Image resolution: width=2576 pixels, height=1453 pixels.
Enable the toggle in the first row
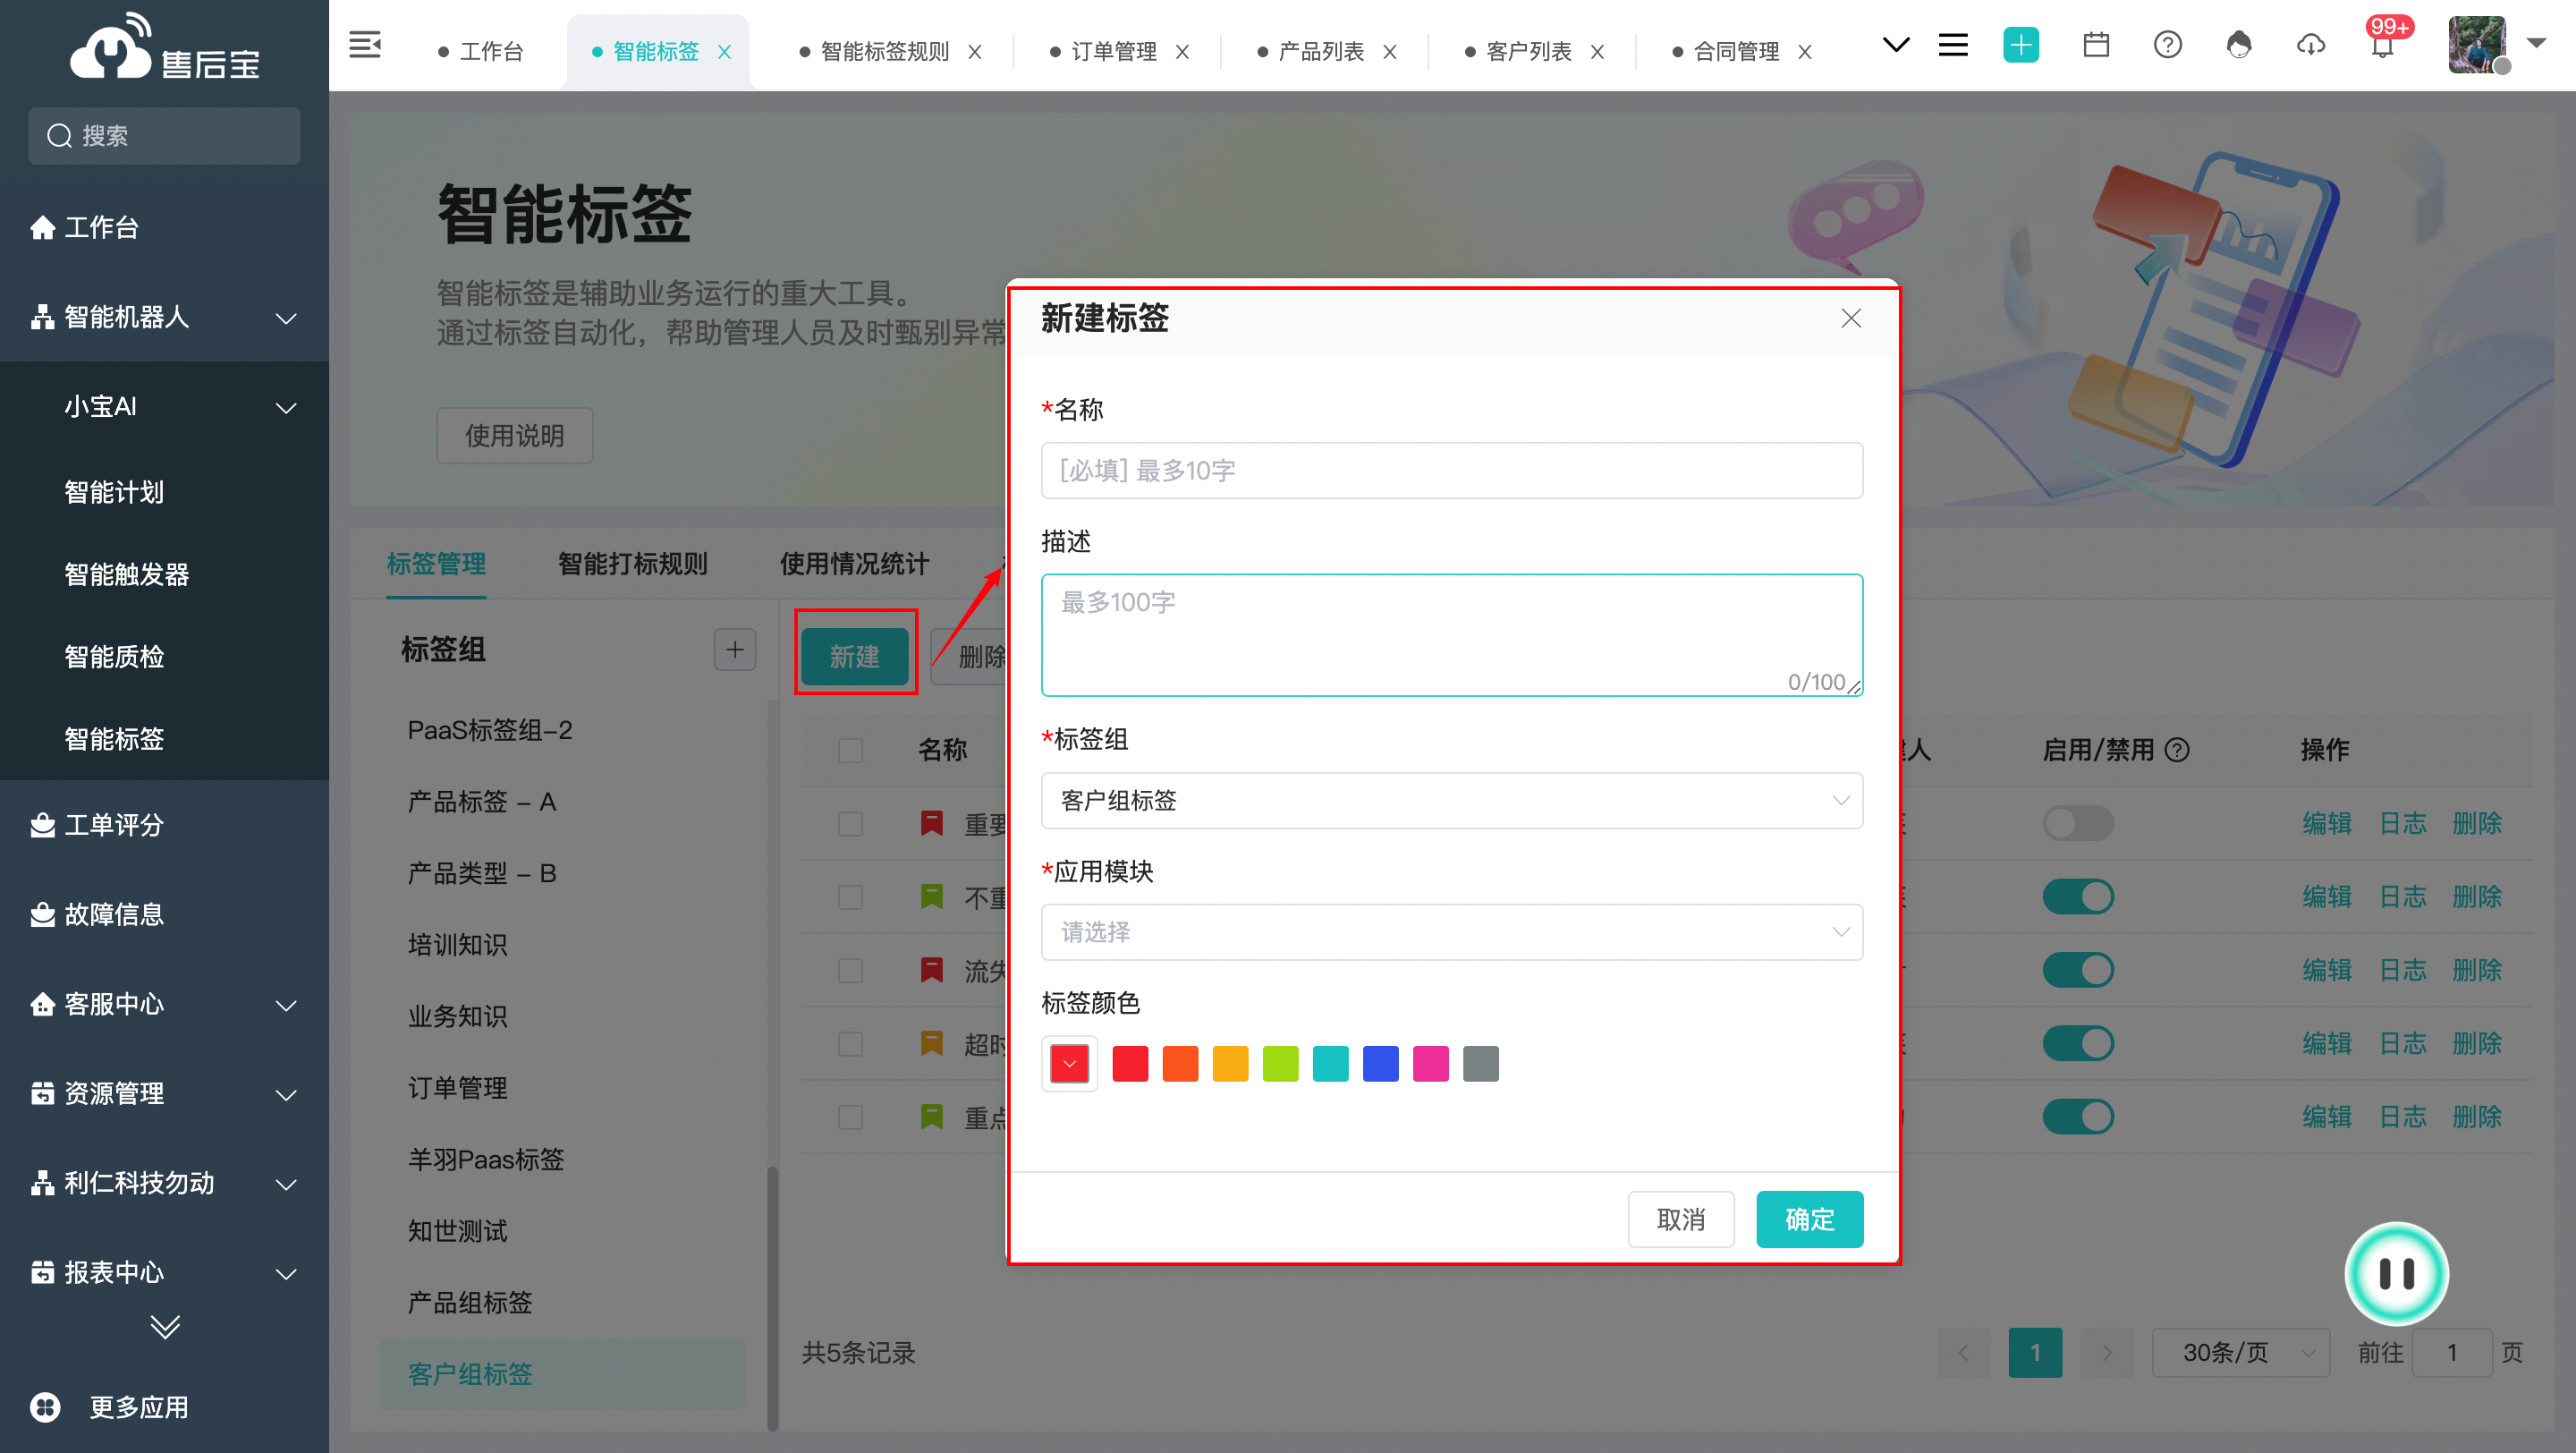2078,824
